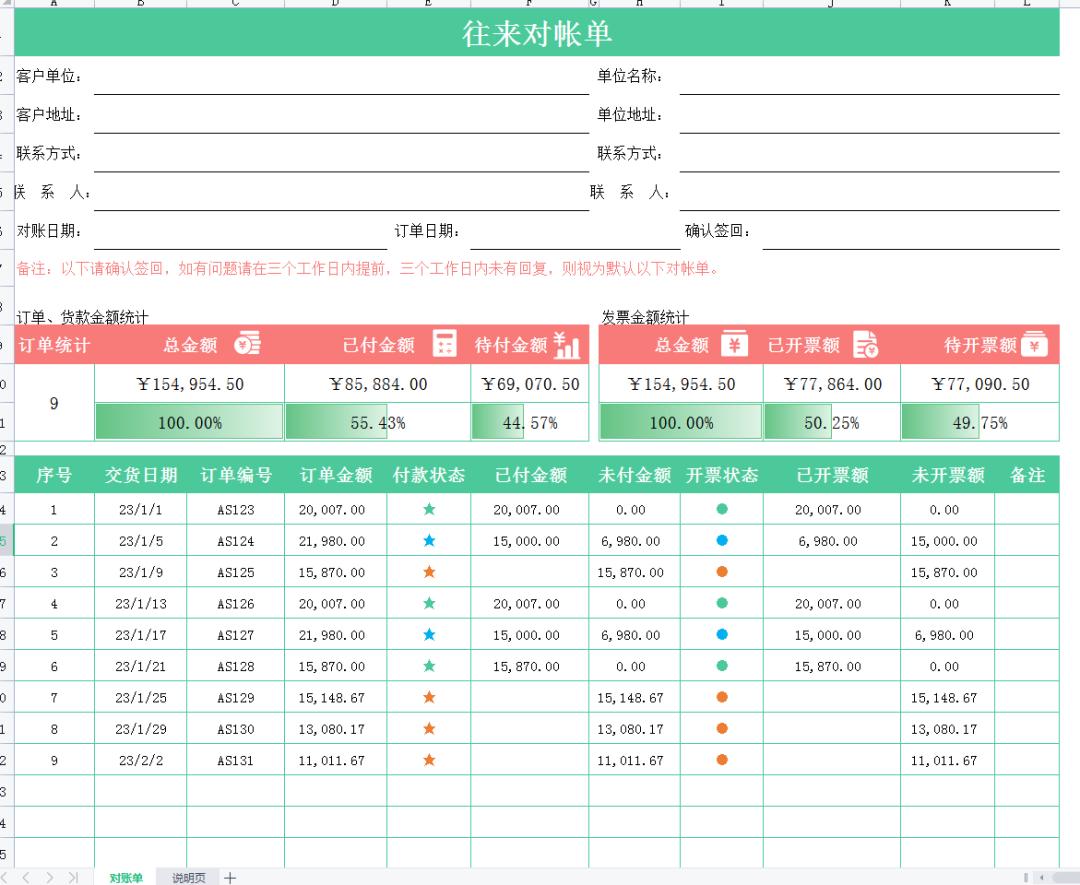Screen dimensions: 1080x885
Task: Click the orange payment star for AS131
Action: pyautogui.click(x=431, y=760)
